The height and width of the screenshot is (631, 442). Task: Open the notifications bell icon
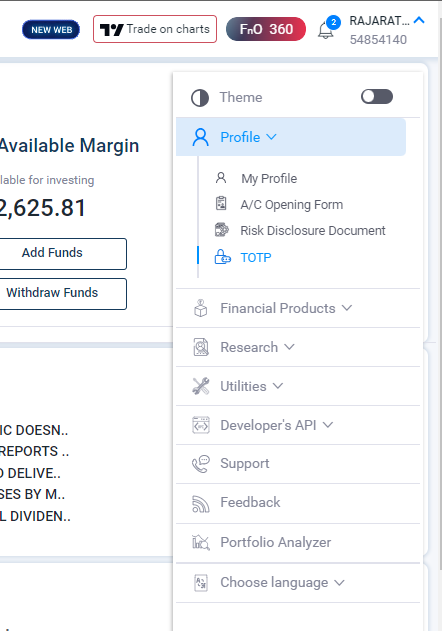[325, 31]
